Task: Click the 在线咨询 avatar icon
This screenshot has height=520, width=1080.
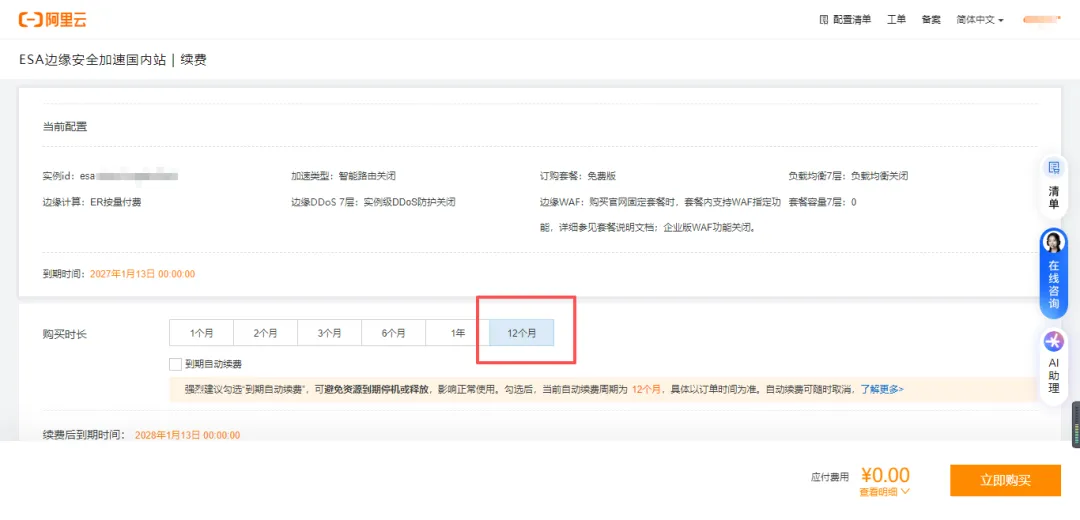Action: point(1053,243)
